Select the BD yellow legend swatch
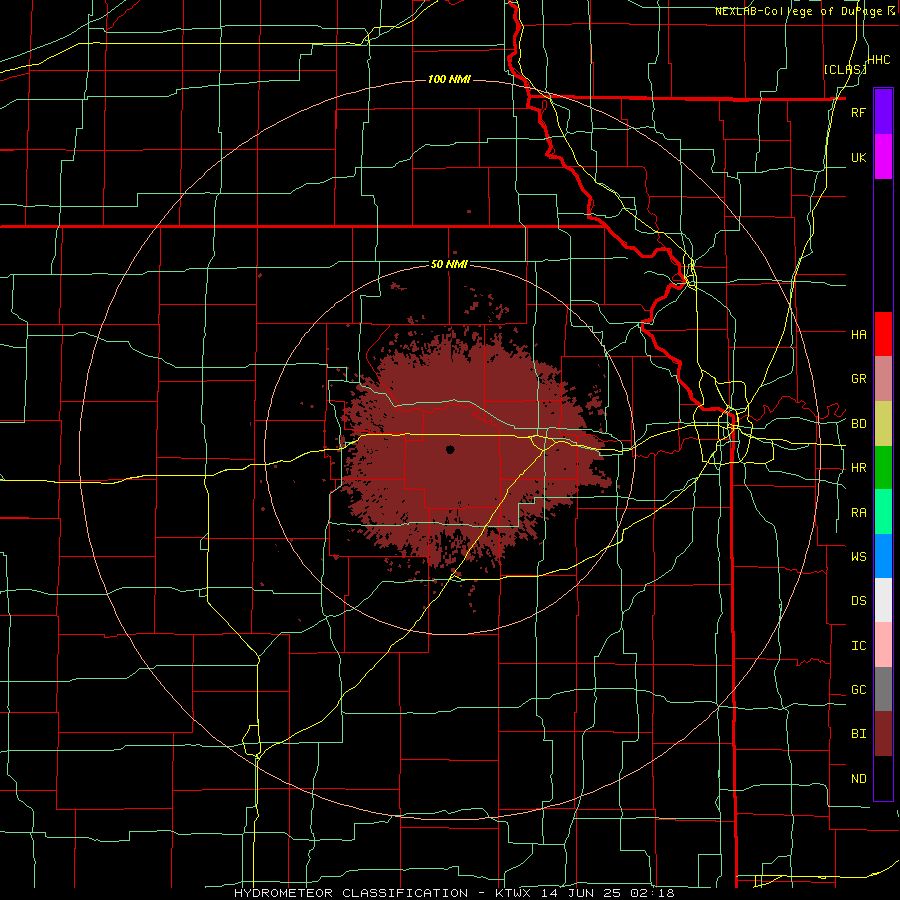The height and width of the screenshot is (900, 900). tap(883, 424)
